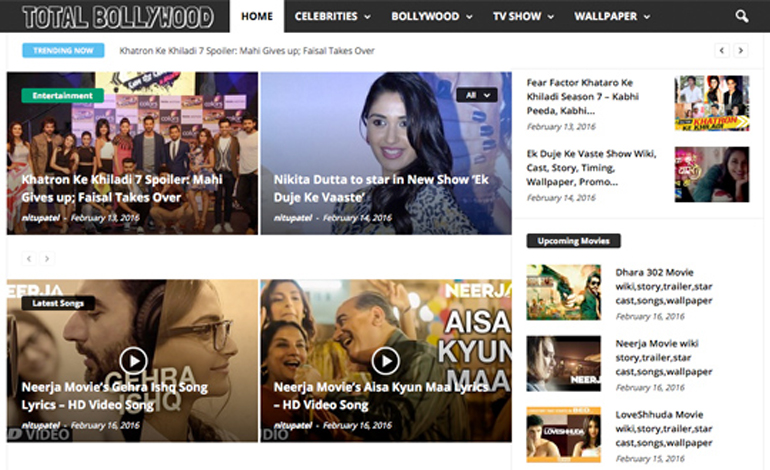
Task: Open Fear Factor Khataro Ke Khiladi link
Action: [x=582, y=96]
